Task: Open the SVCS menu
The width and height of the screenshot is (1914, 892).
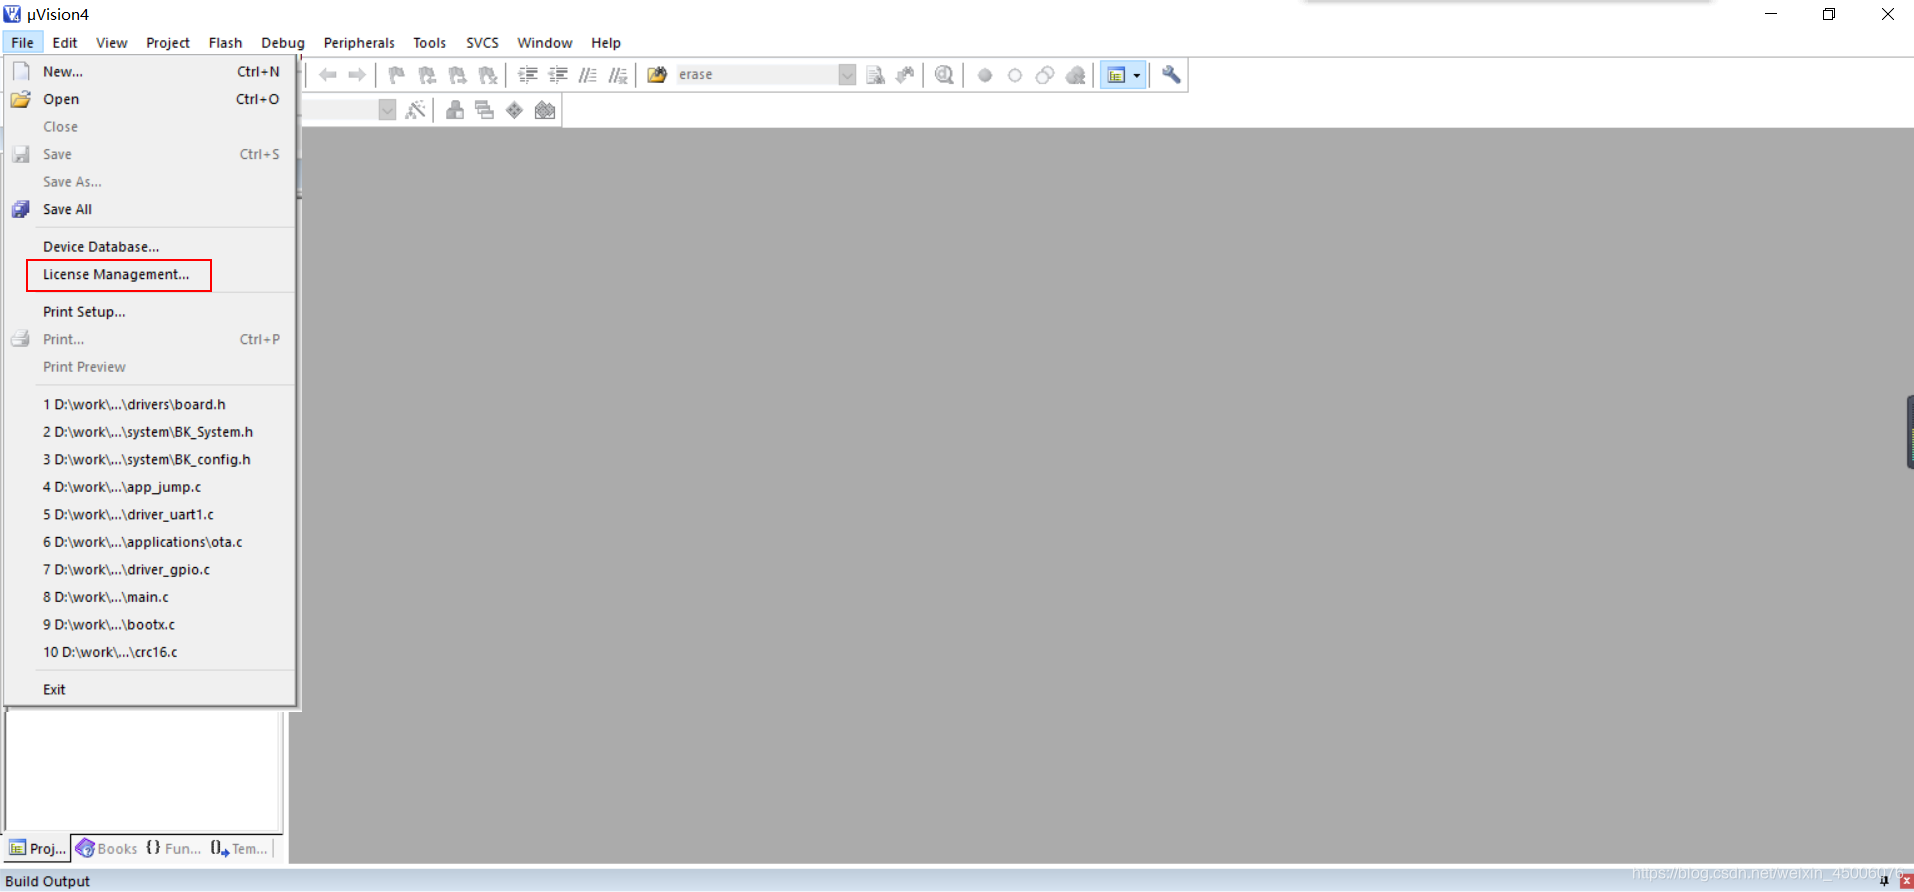Action: [482, 43]
